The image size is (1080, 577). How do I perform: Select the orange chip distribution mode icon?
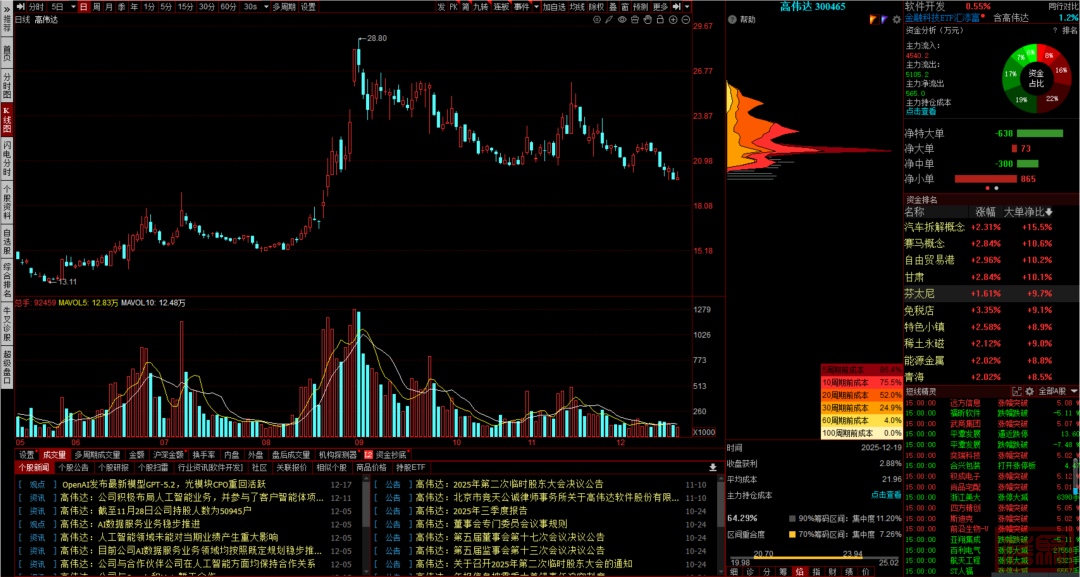tap(871, 19)
